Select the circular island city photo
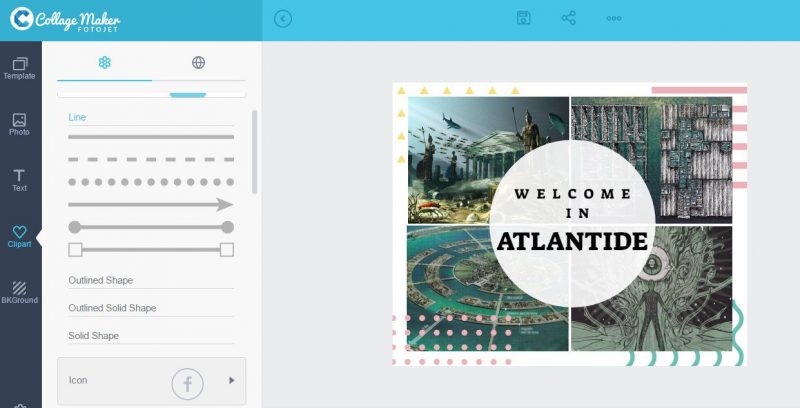This screenshot has height=408, width=800. click(488, 288)
